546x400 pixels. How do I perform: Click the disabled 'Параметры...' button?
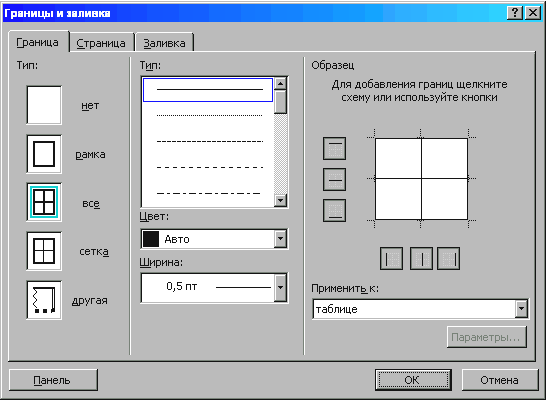coord(486,337)
